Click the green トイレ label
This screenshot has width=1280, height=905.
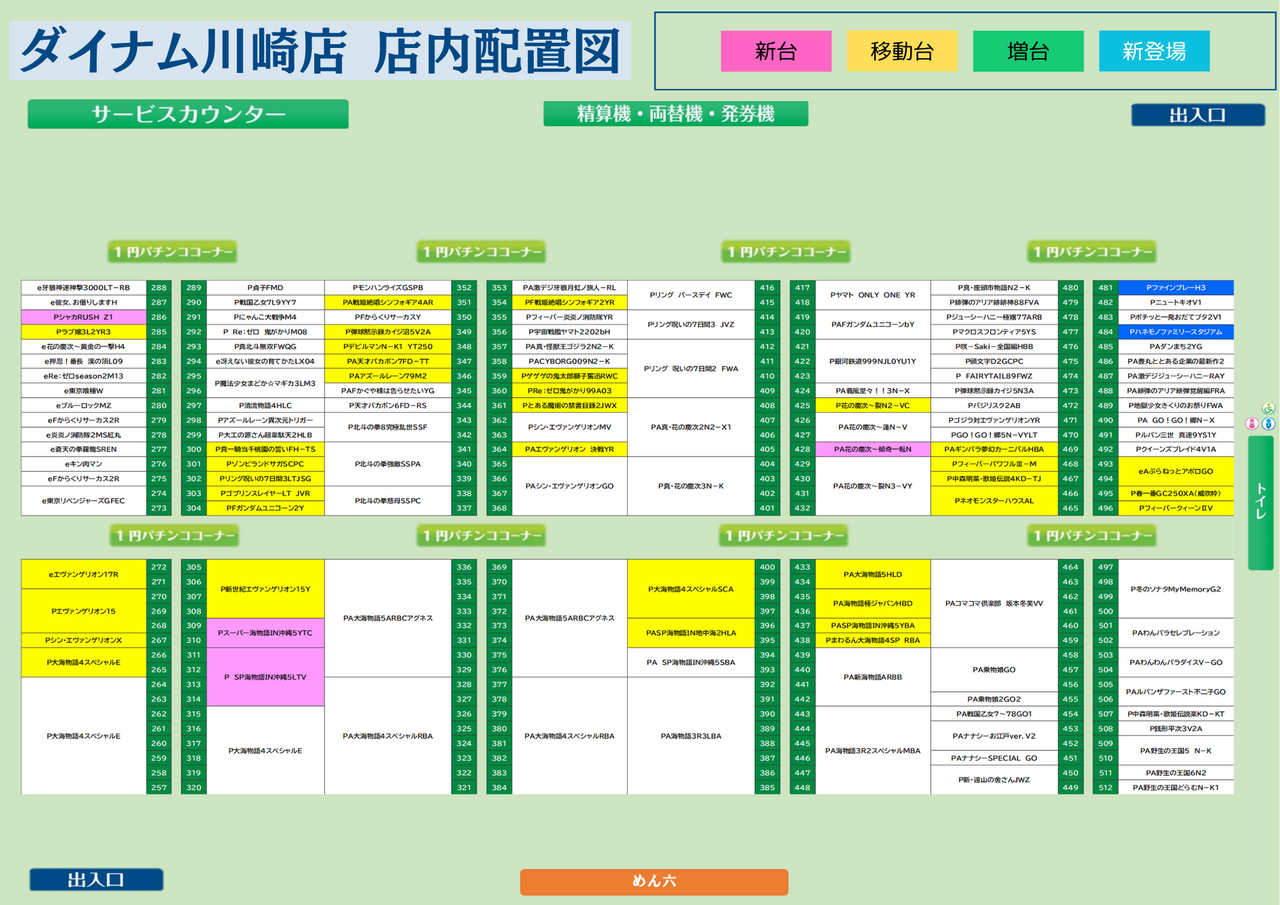tap(1261, 503)
